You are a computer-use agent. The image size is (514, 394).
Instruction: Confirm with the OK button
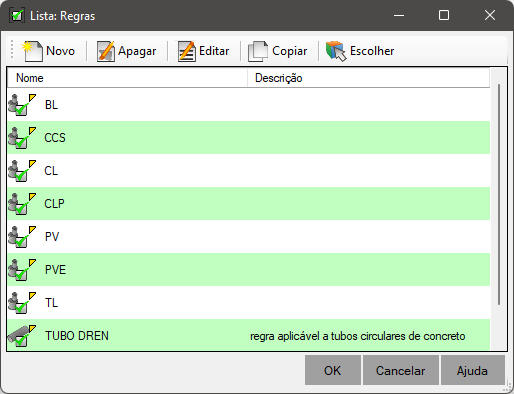click(x=333, y=370)
